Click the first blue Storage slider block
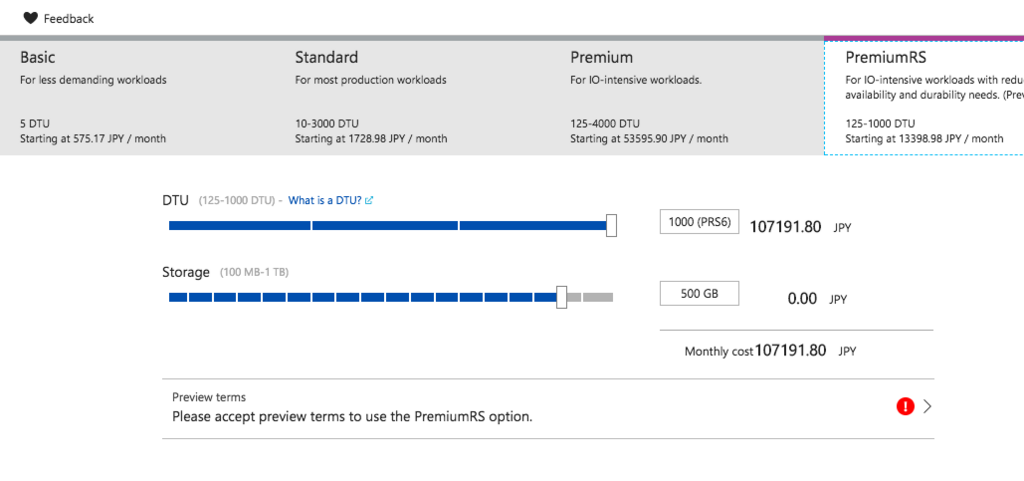1024x481 pixels. pyautogui.click(x=178, y=297)
